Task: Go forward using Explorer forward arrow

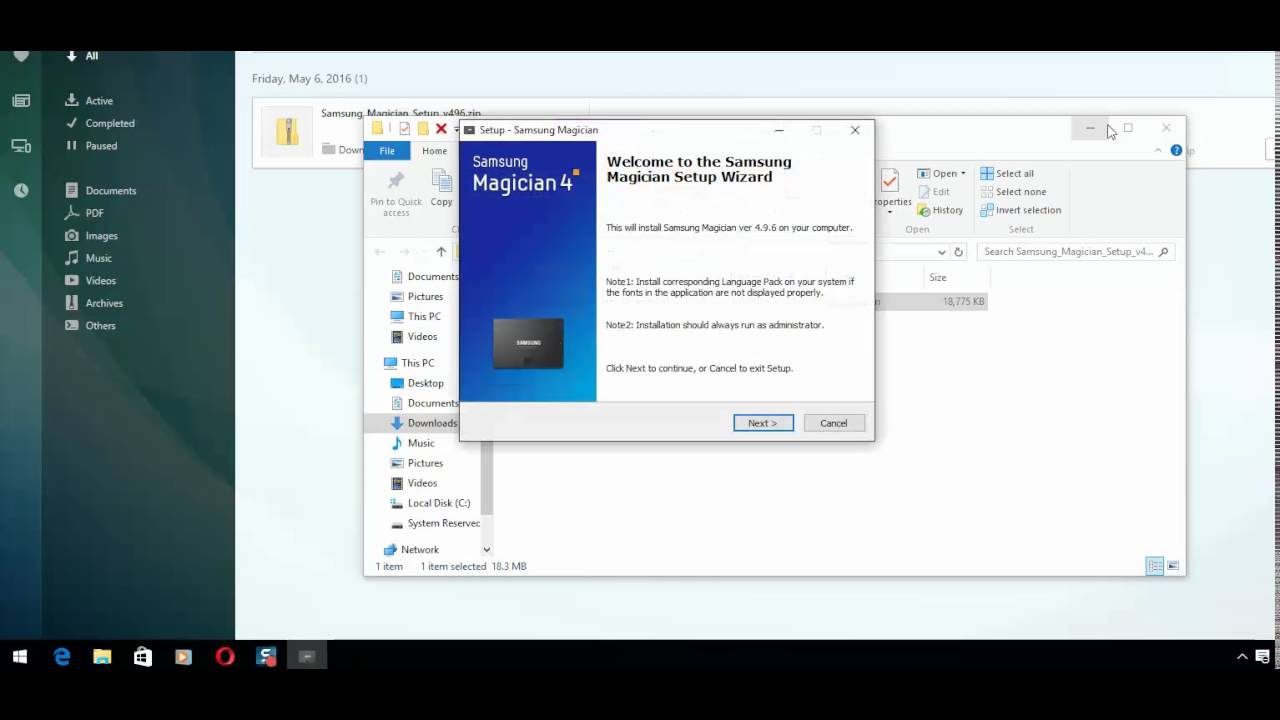Action: tap(404, 252)
